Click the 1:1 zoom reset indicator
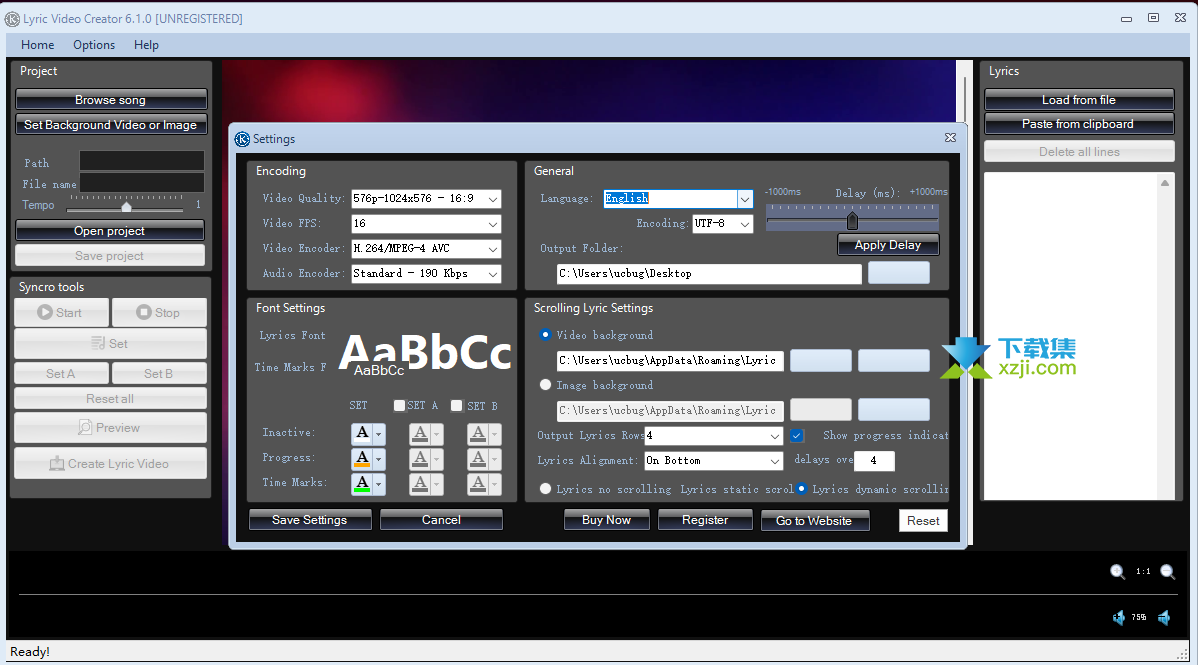Viewport: 1198px width, 665px height. pos(1143,571)
